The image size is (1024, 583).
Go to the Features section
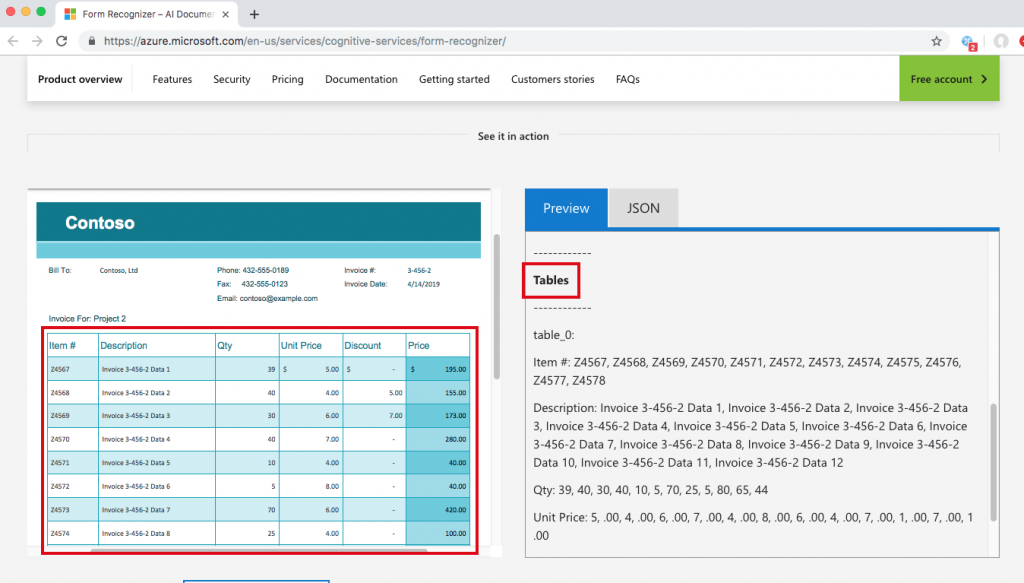pos(172,79)
